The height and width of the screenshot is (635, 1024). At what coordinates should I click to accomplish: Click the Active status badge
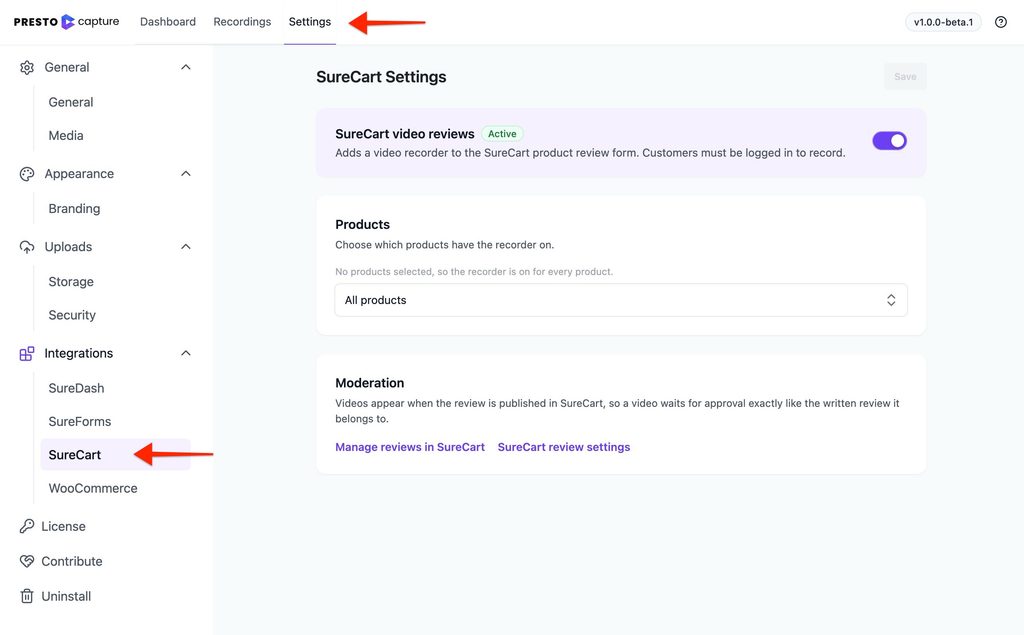502,134
